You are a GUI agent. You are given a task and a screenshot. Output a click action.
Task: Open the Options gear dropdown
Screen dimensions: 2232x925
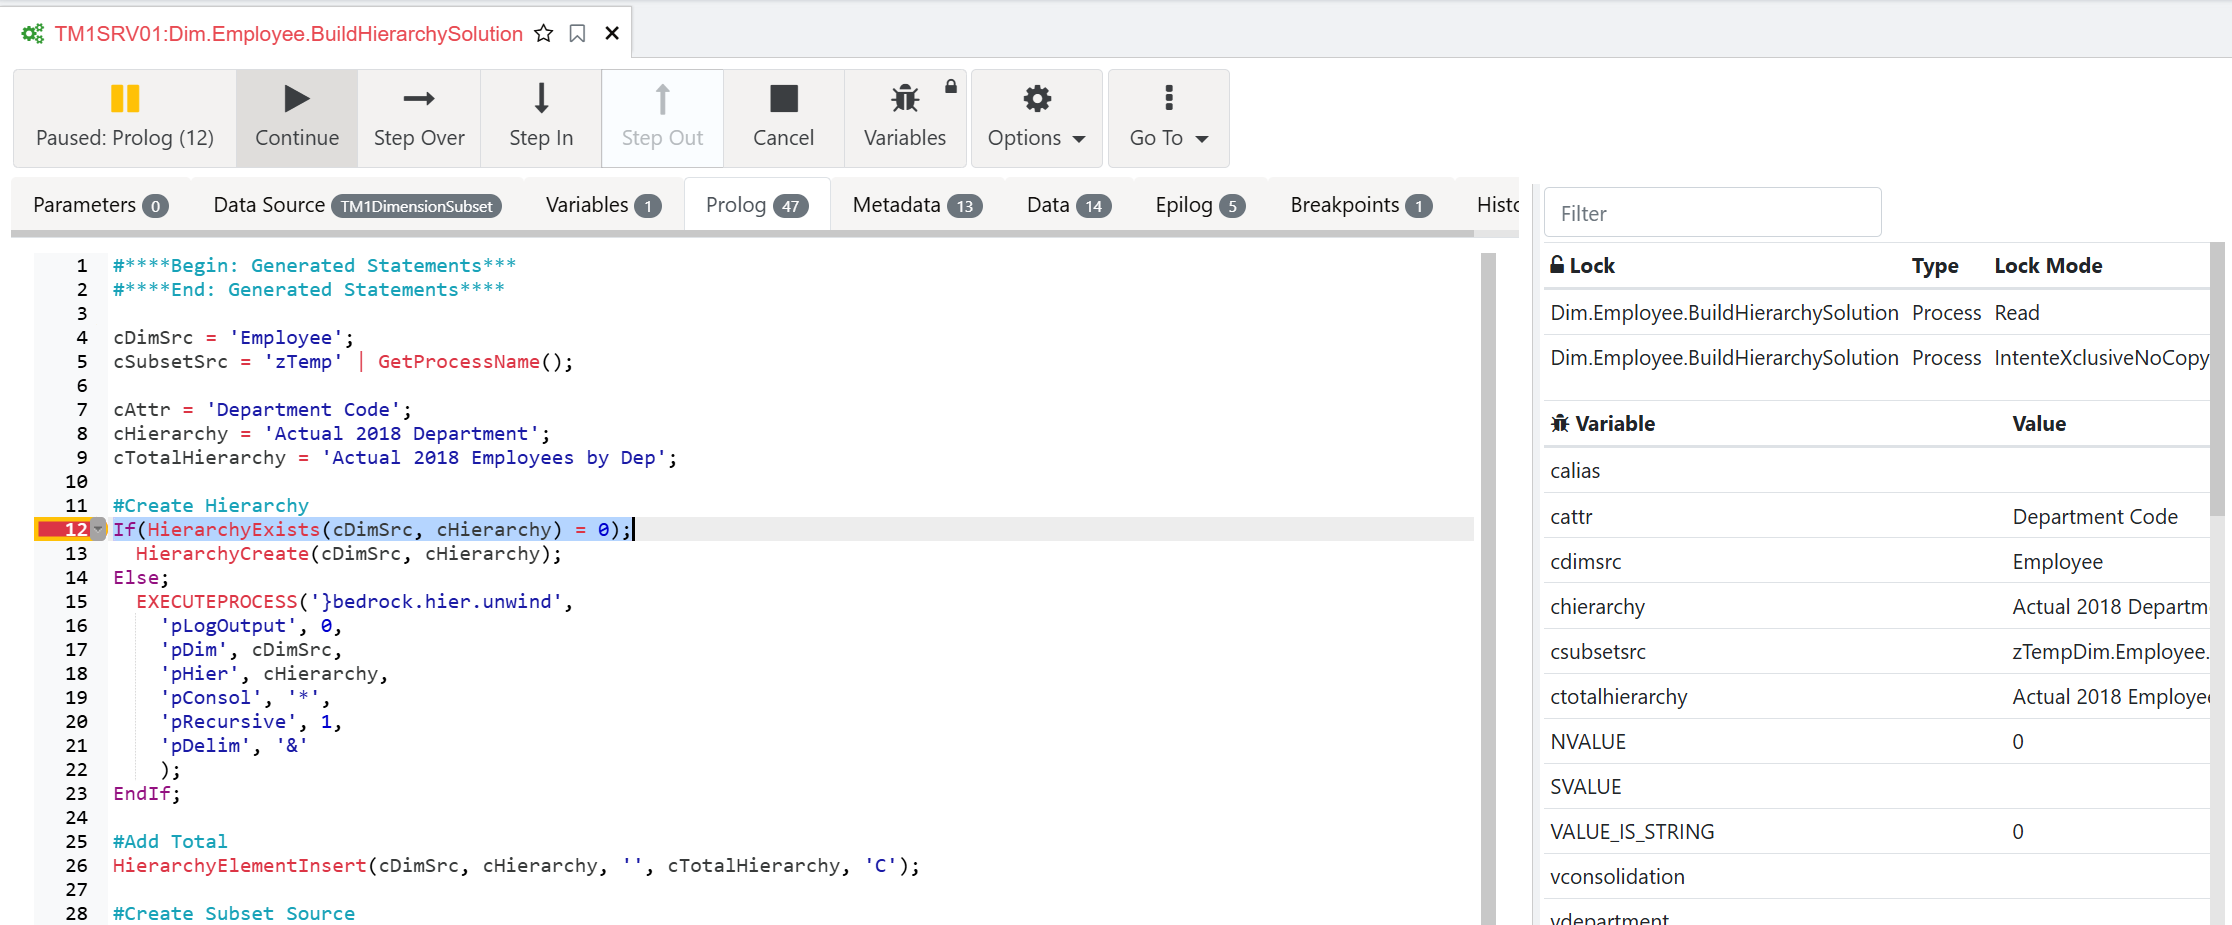click(x=1037, y=117)
